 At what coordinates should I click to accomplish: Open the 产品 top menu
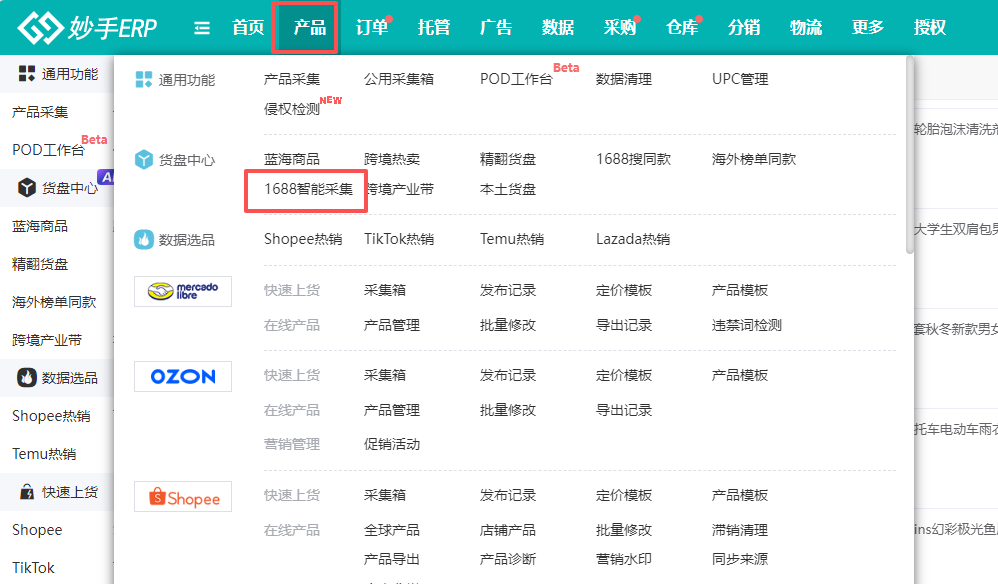[309, 28]
